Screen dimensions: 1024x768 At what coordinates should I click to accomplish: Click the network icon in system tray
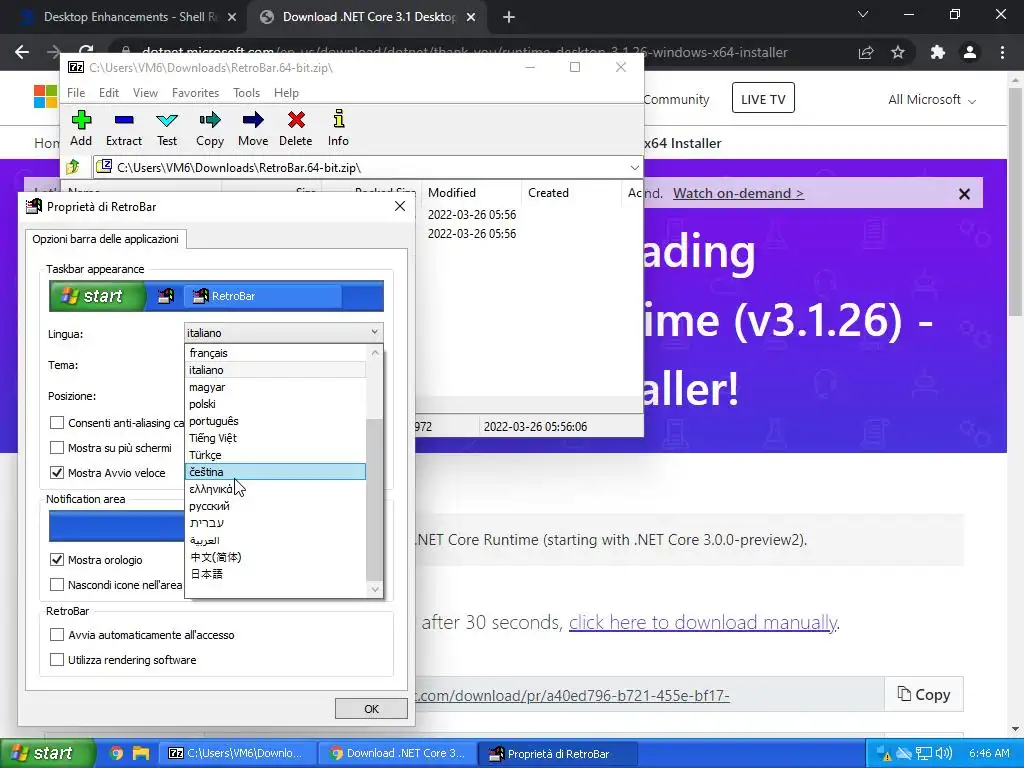pyautogui.click(x=923, y=753)
